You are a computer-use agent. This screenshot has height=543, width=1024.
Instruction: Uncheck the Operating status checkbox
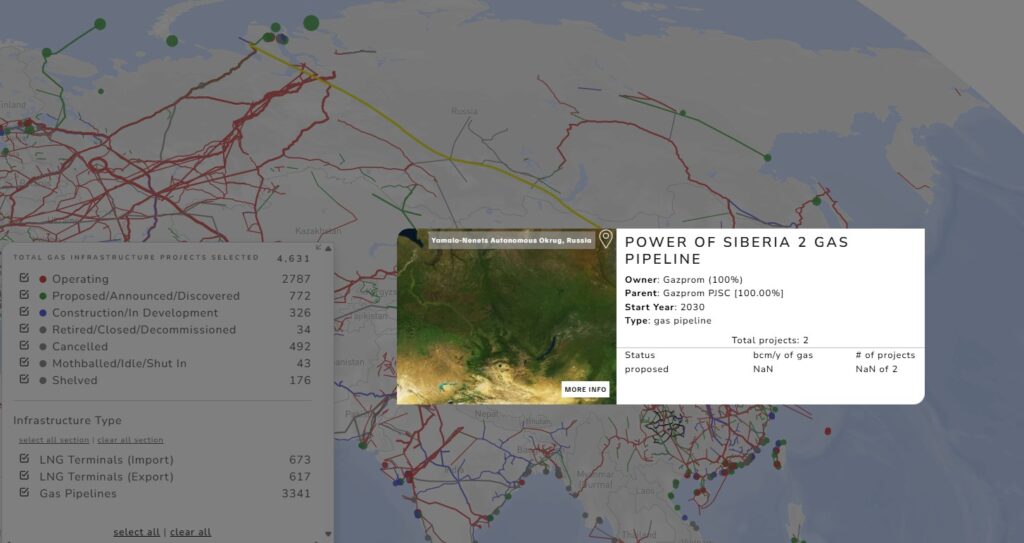(24, 279)
